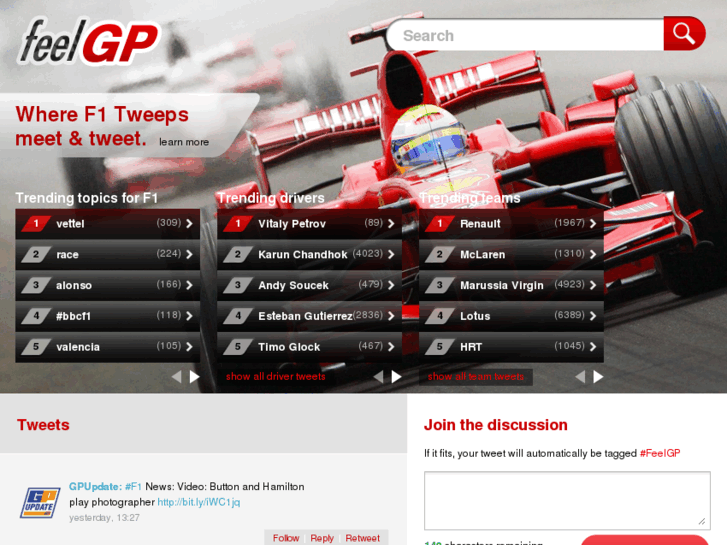Open the chevron next to vettel topic
This screenshot has width=727, height=545.
point(189,224)
